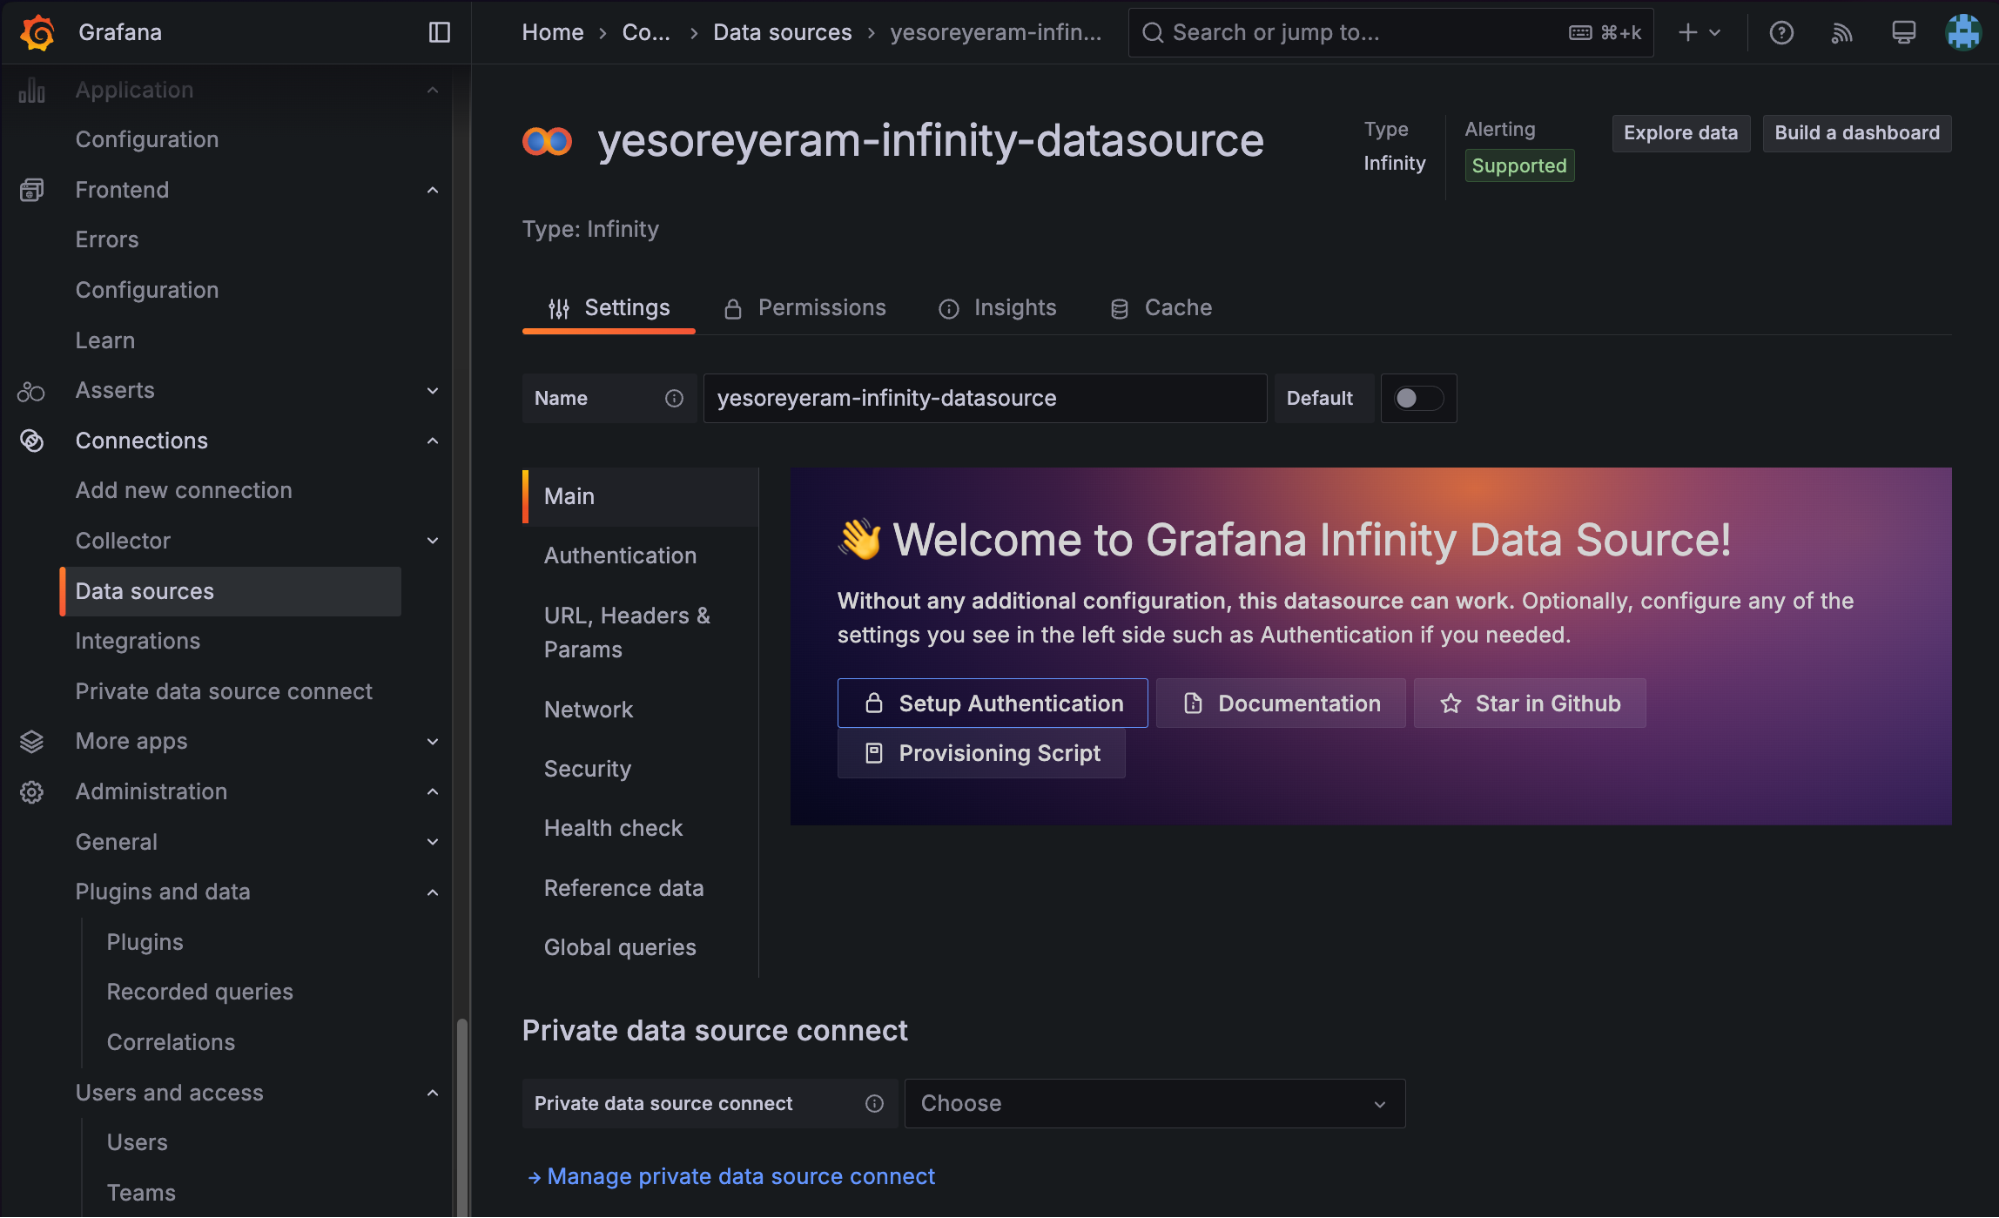1999x1218 pixels.
Task: Open TV mode with the monitor icon
Action: 1903,32
